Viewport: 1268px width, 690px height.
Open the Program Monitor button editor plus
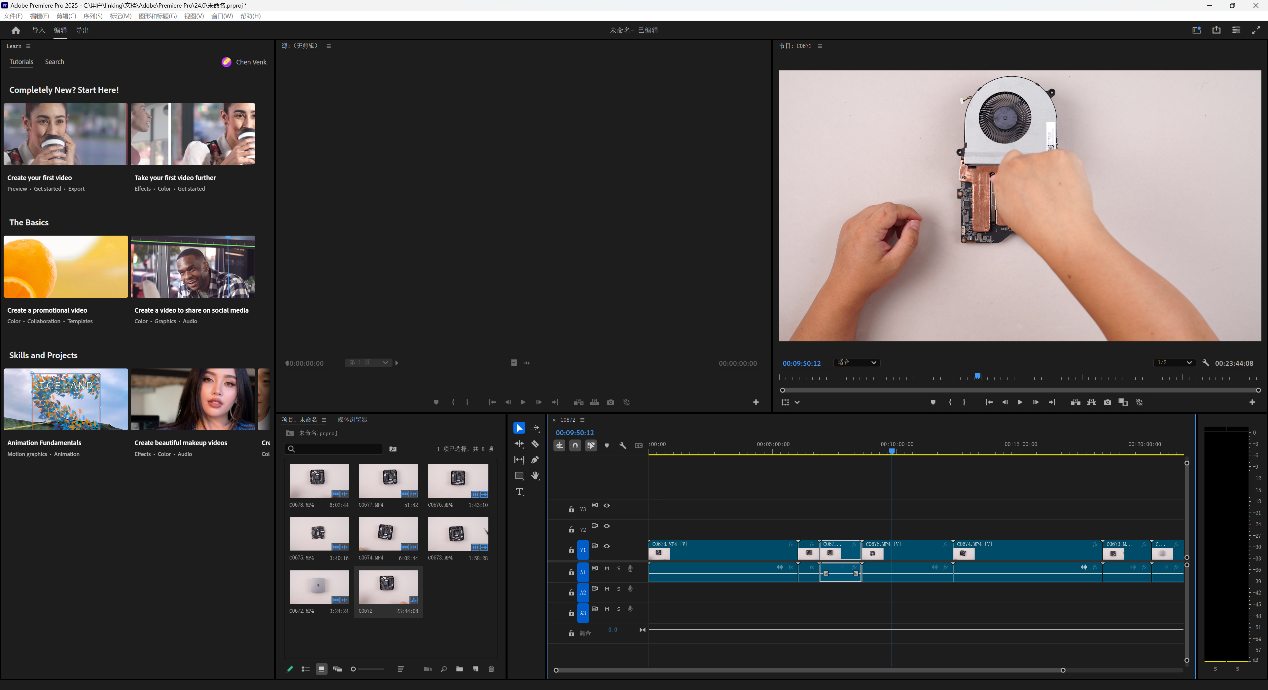[1252, 402]
